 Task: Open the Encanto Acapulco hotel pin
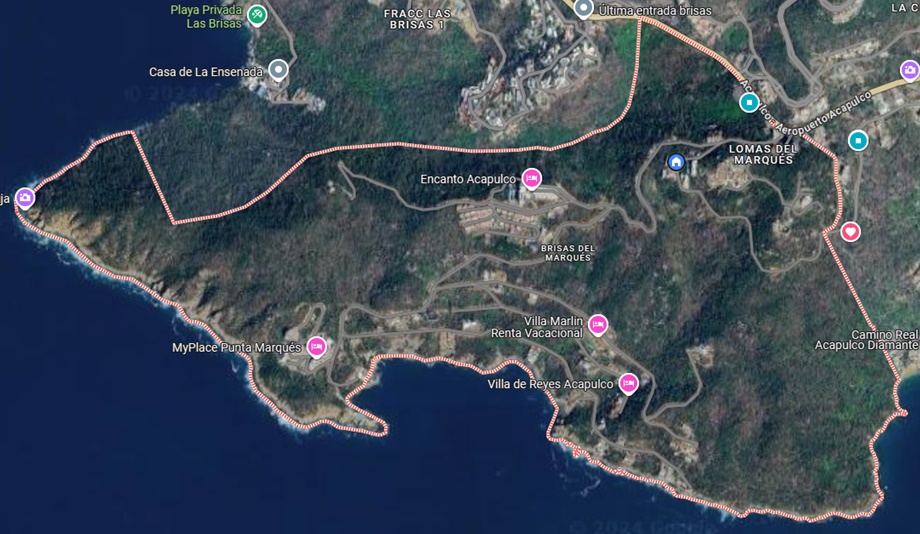click(x=532, y=178)
